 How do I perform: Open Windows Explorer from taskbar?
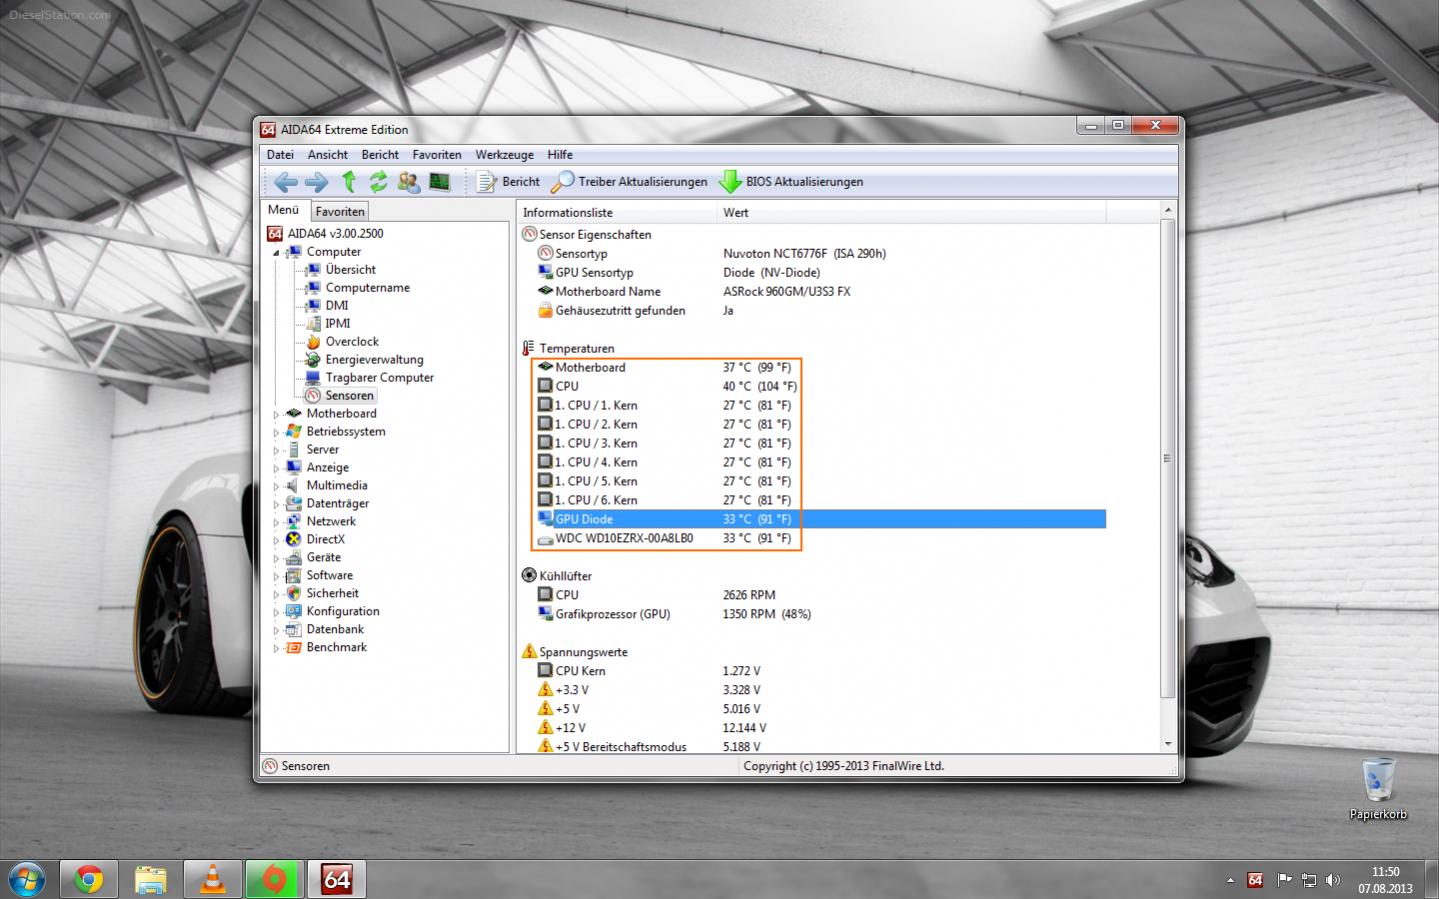151,880
